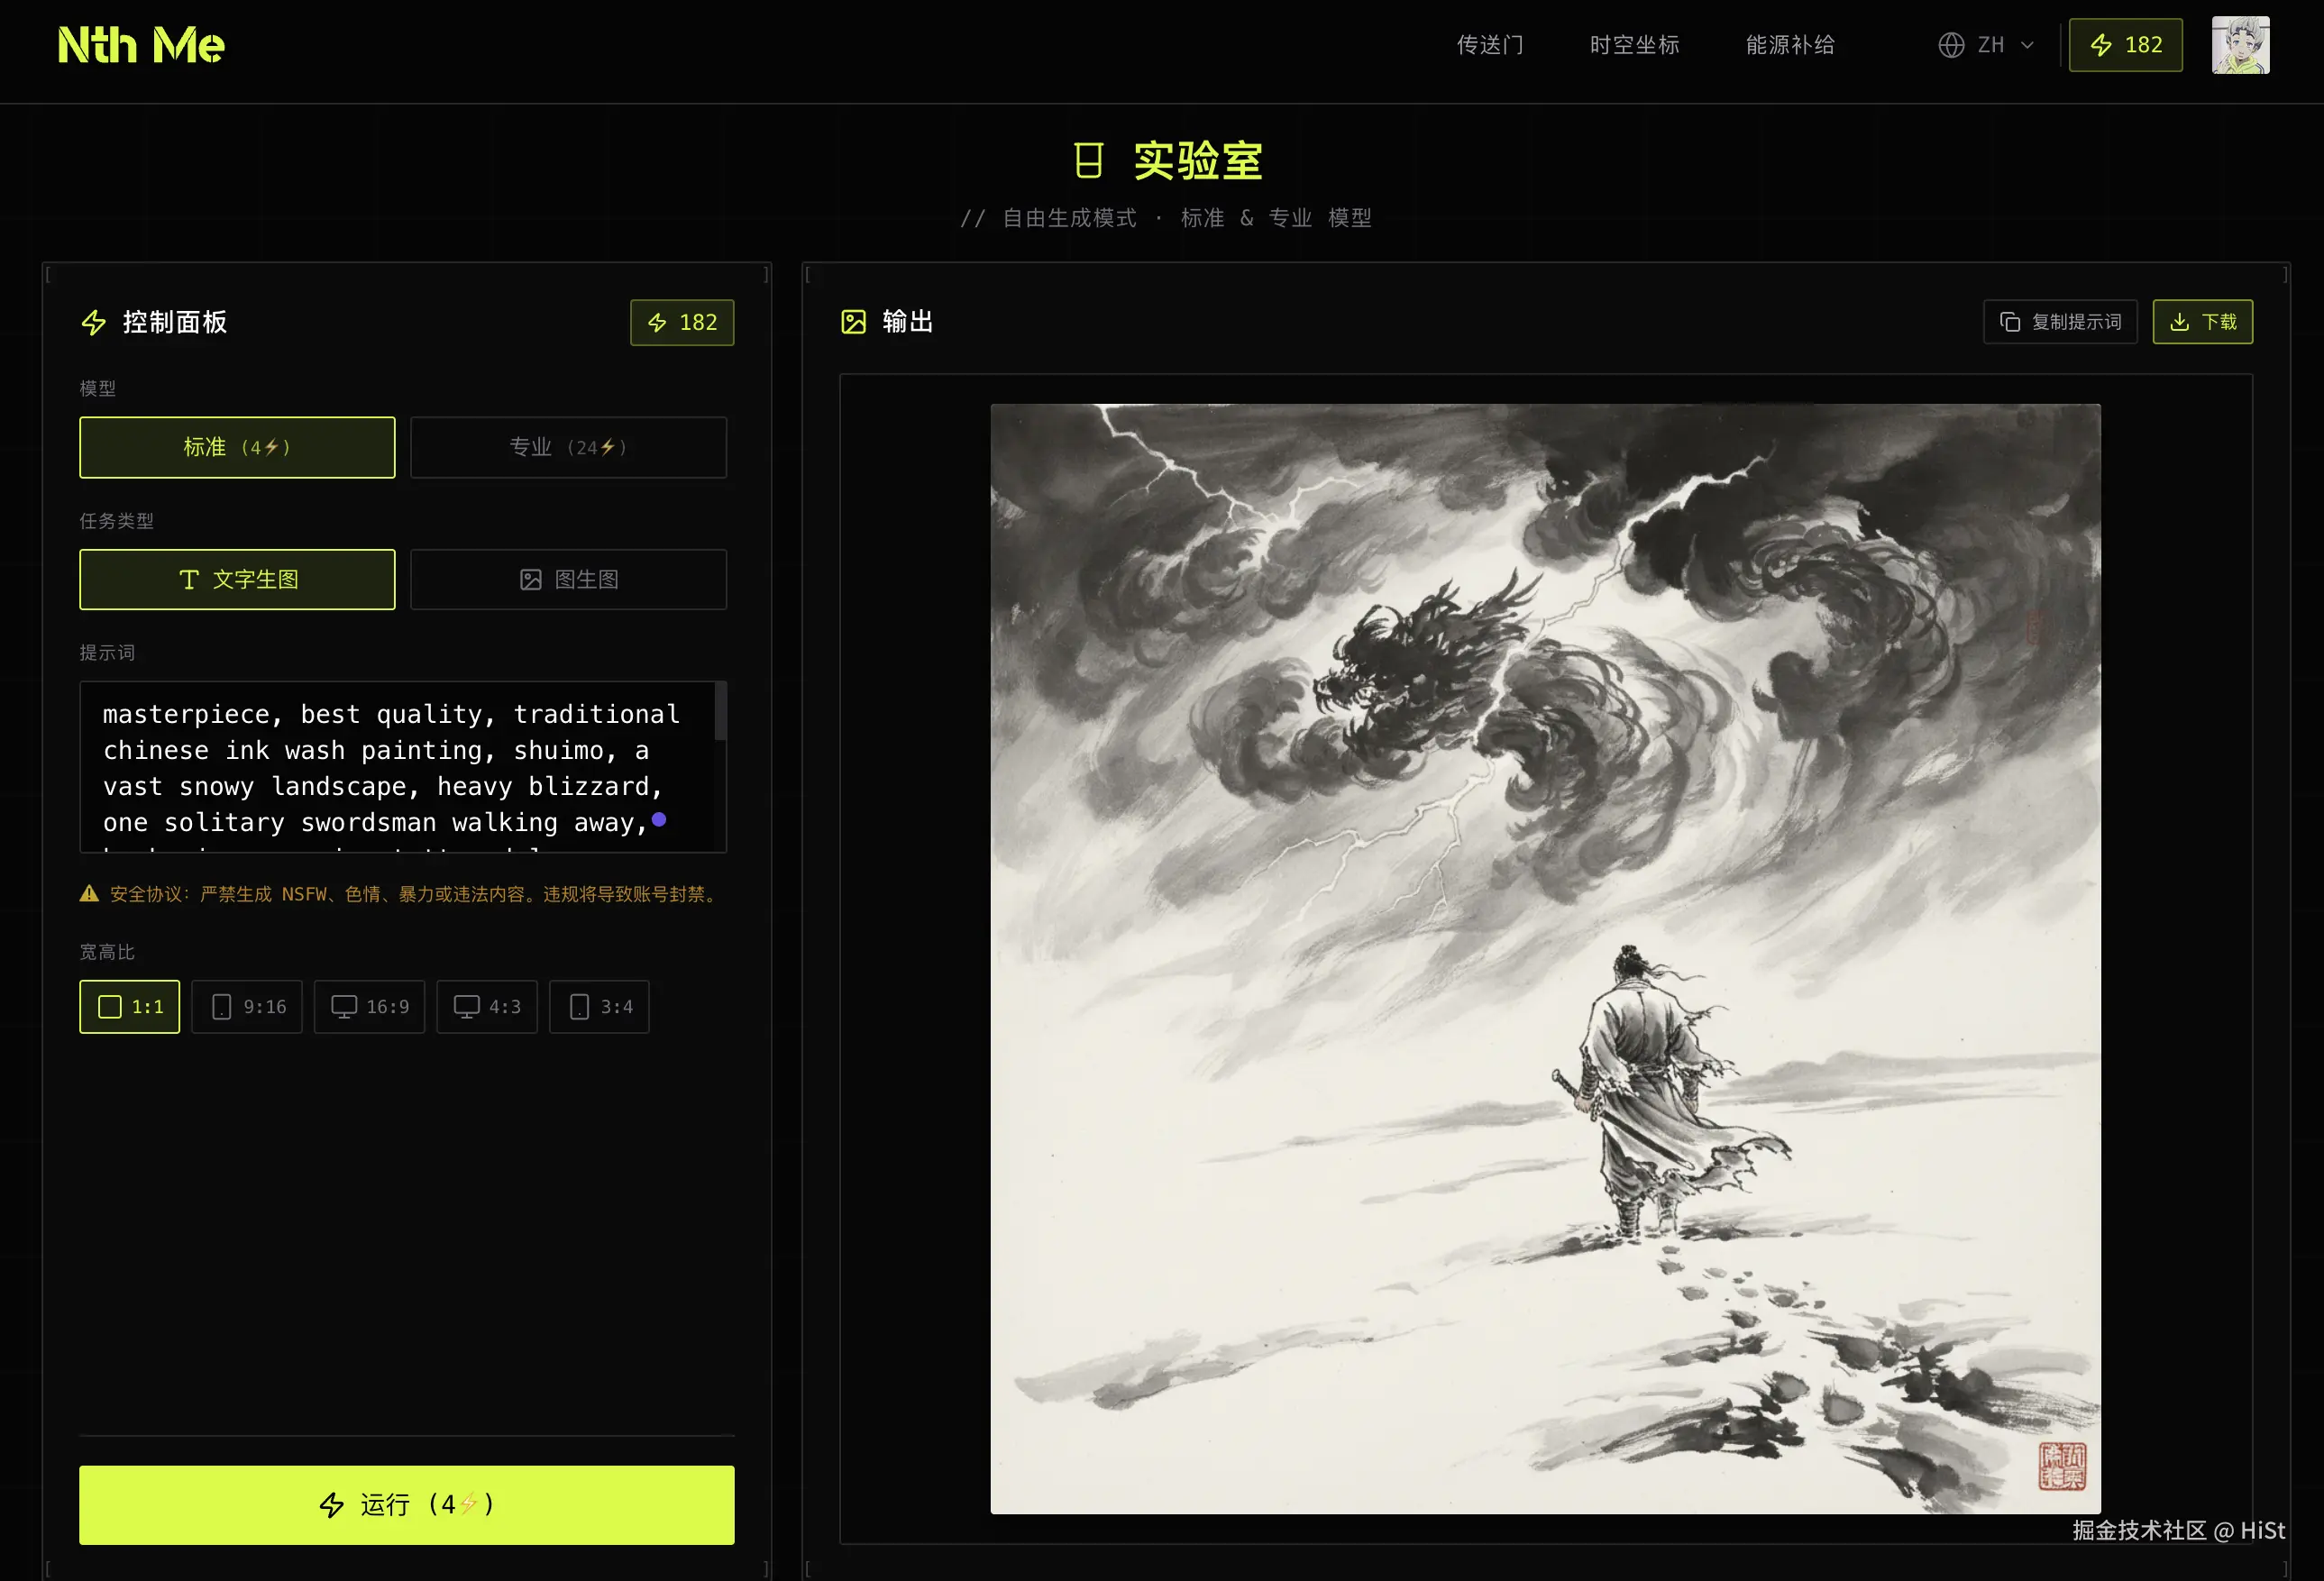This screenshot has height=1581, width=2324.
Task: Click the monitor icon on the 16:9 option
Action: (345, 1006)
